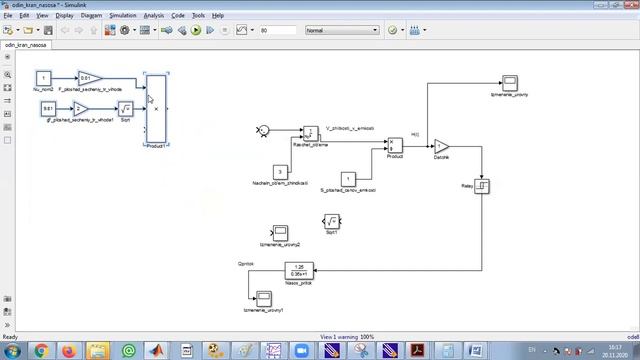
Task: Click the Model Advisor checkmark icon
Action: tap(392, 30)
